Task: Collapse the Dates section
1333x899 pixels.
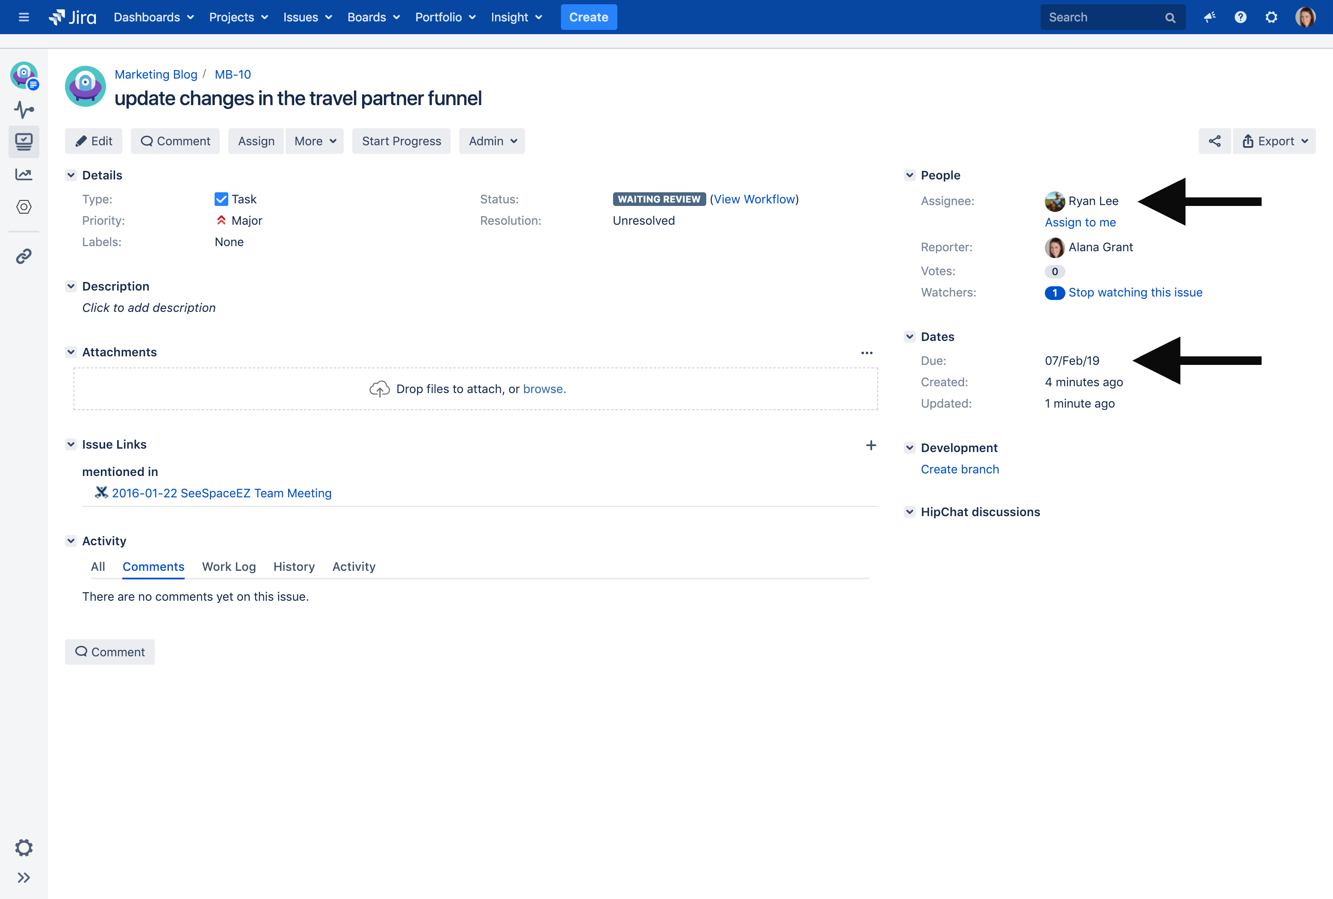Action: (909, 337)
